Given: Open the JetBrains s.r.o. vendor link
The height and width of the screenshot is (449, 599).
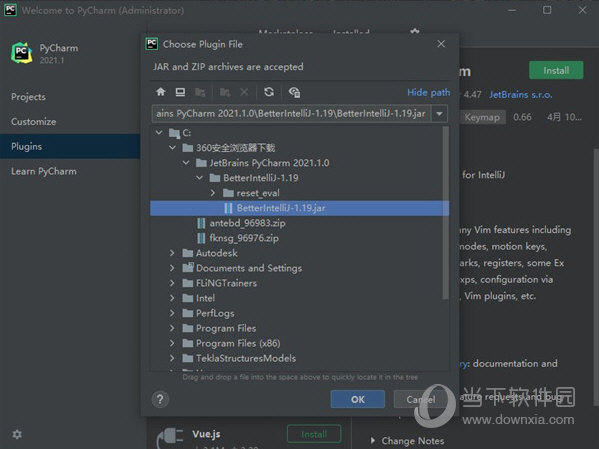Looking at the screenshot, I should coord(521,95).
